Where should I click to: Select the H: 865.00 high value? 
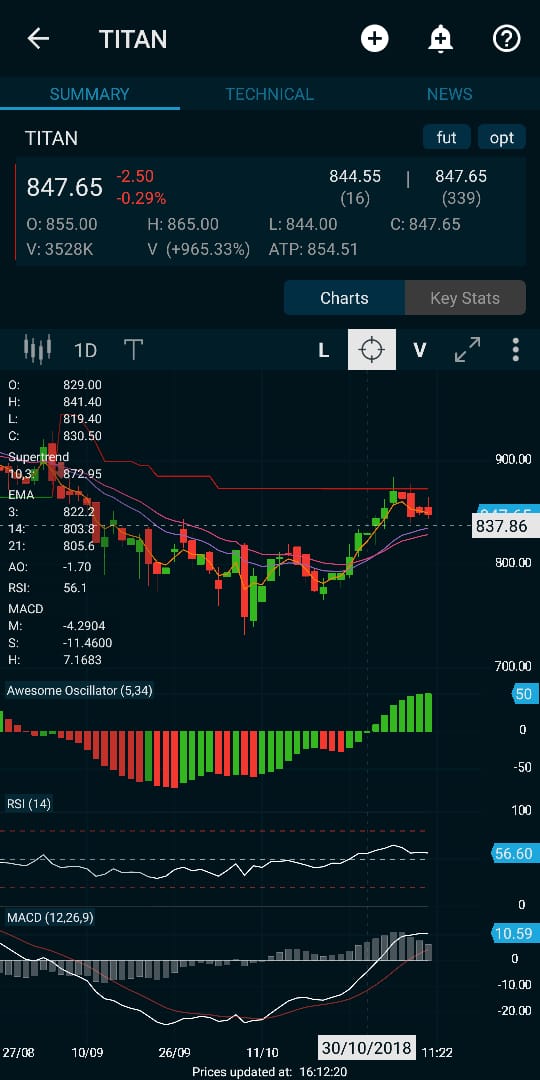click(183, 225)
